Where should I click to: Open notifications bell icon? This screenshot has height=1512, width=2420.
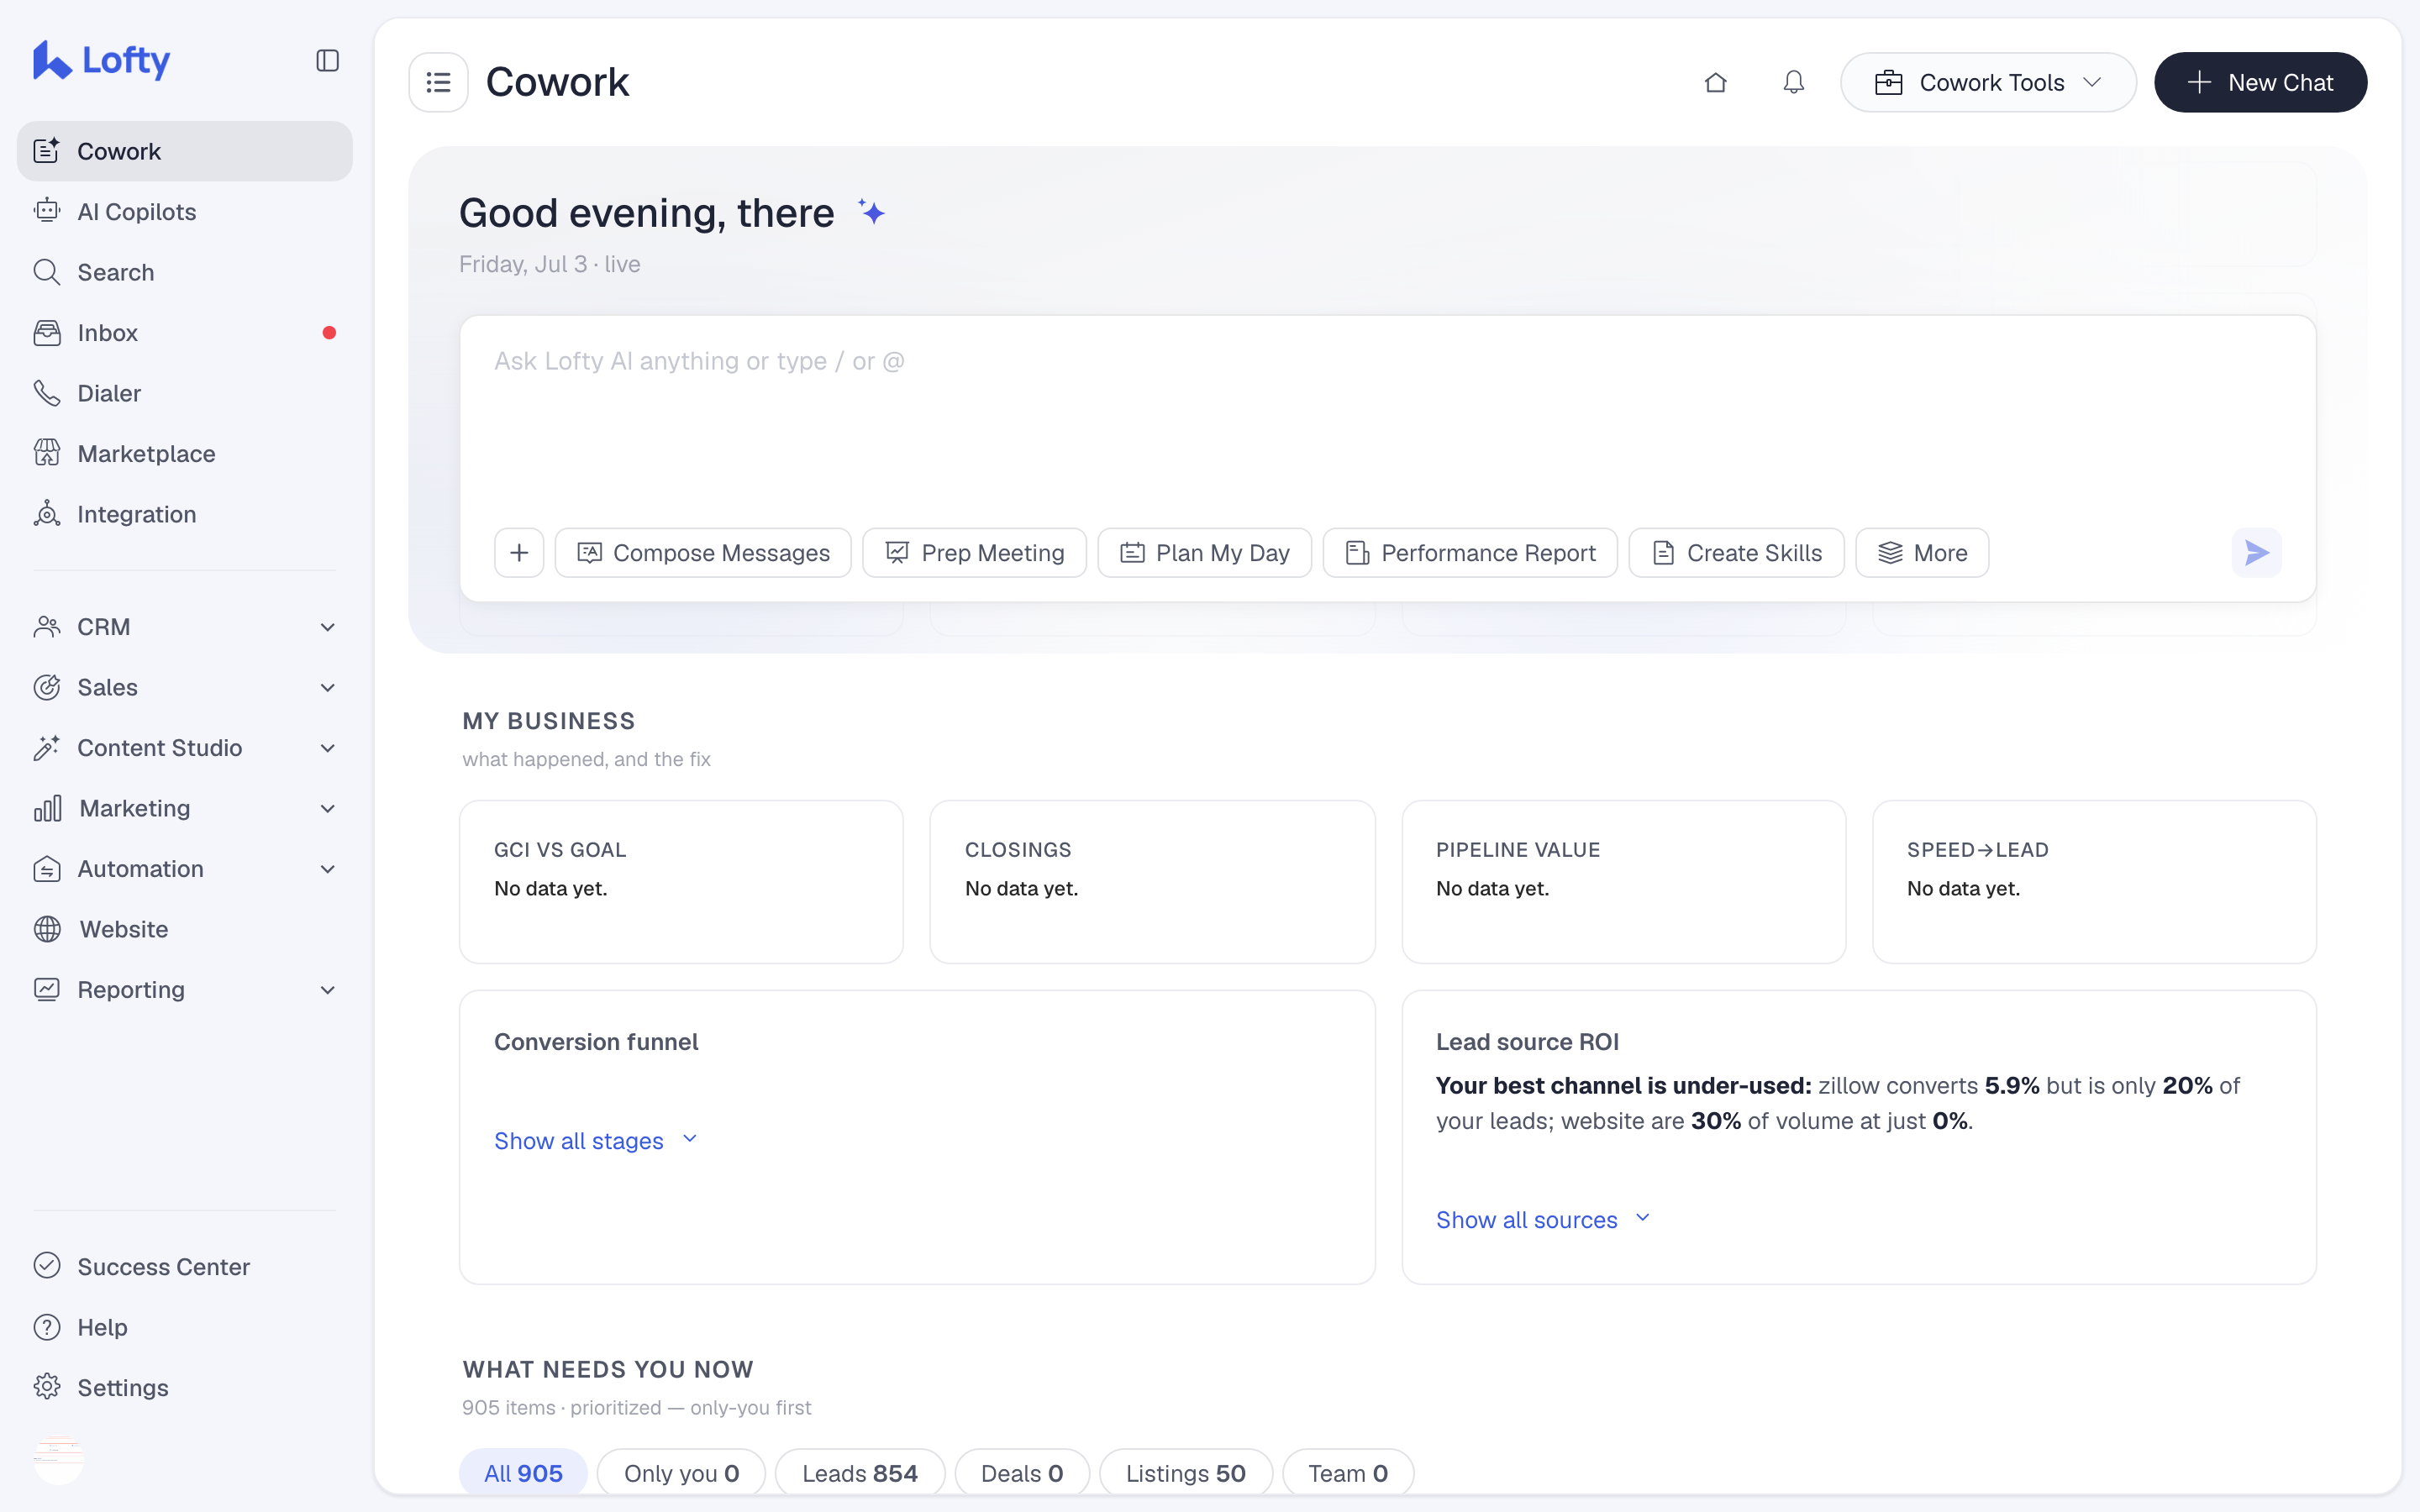pos(1794,82)
